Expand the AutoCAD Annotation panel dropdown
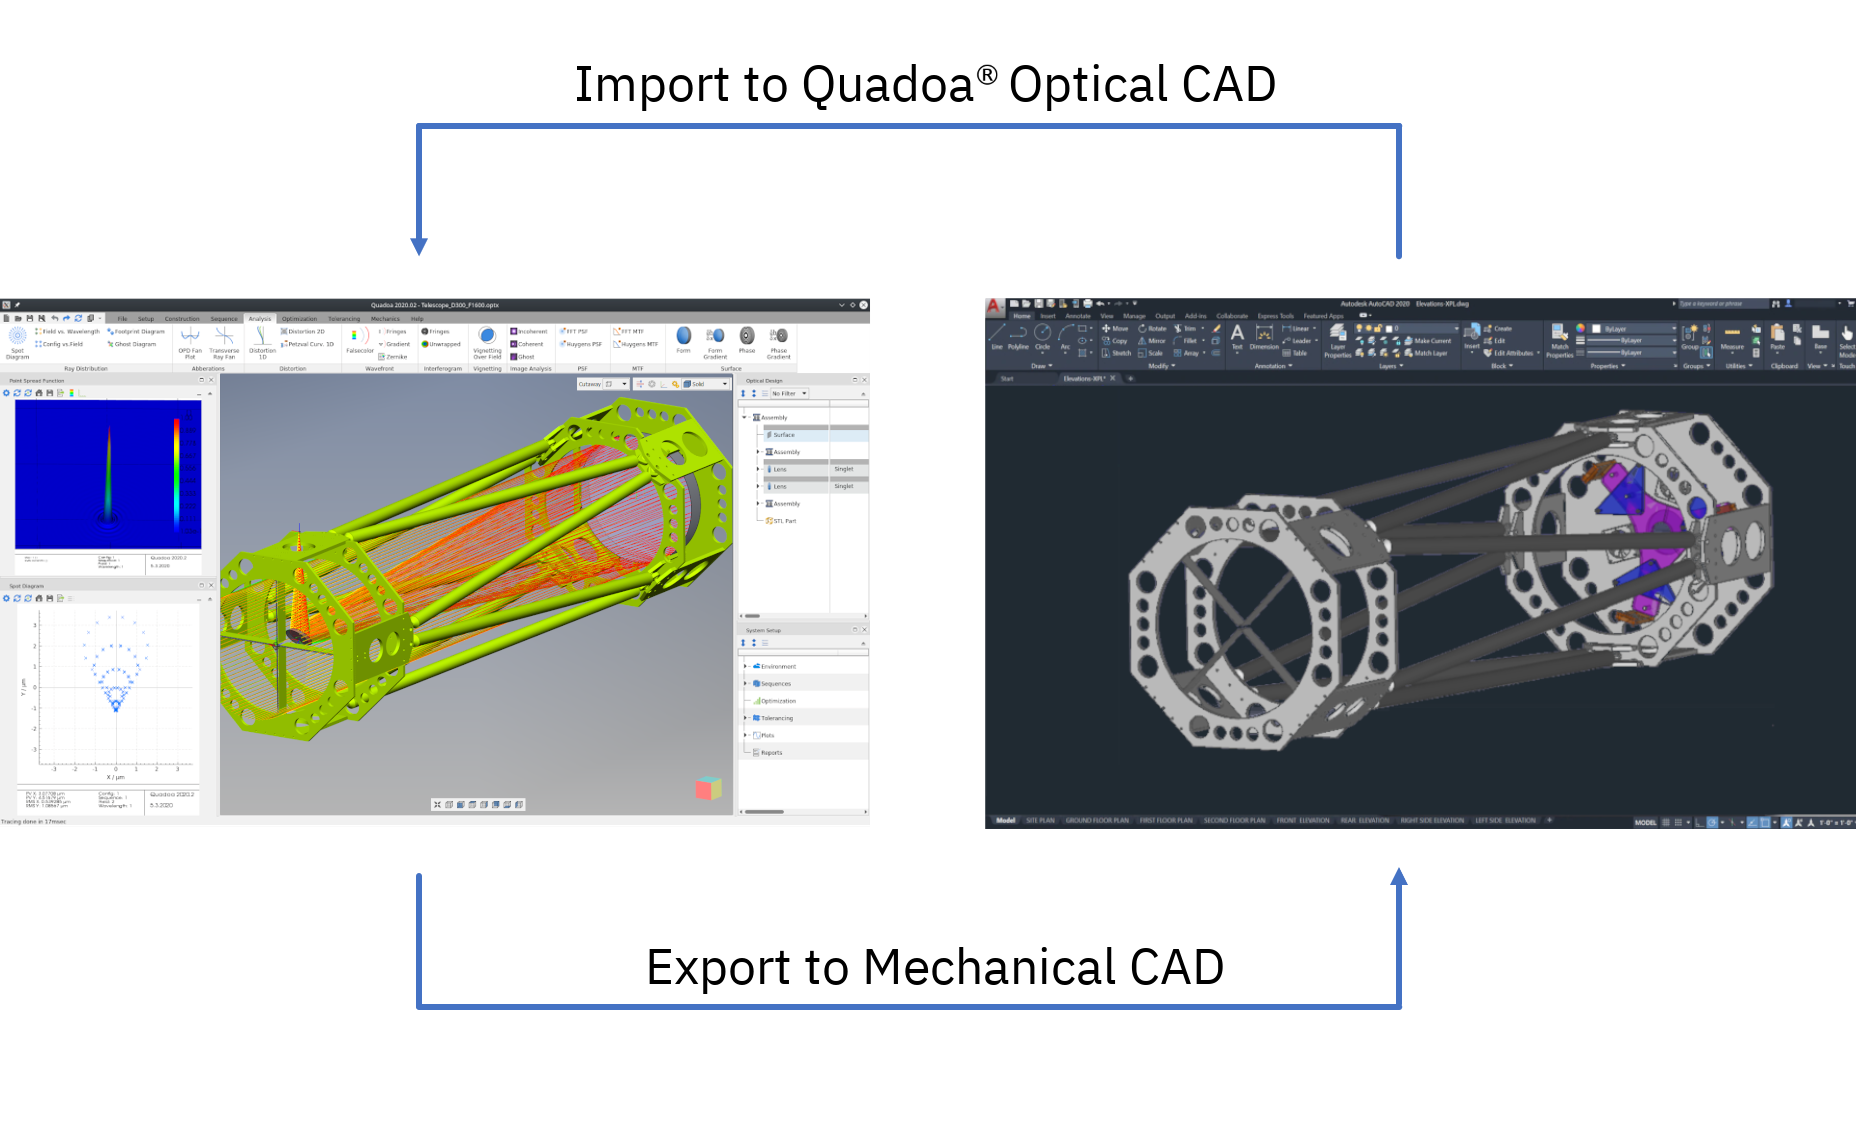This screenshot has height=1125, width=1856. coord(1274,366)
